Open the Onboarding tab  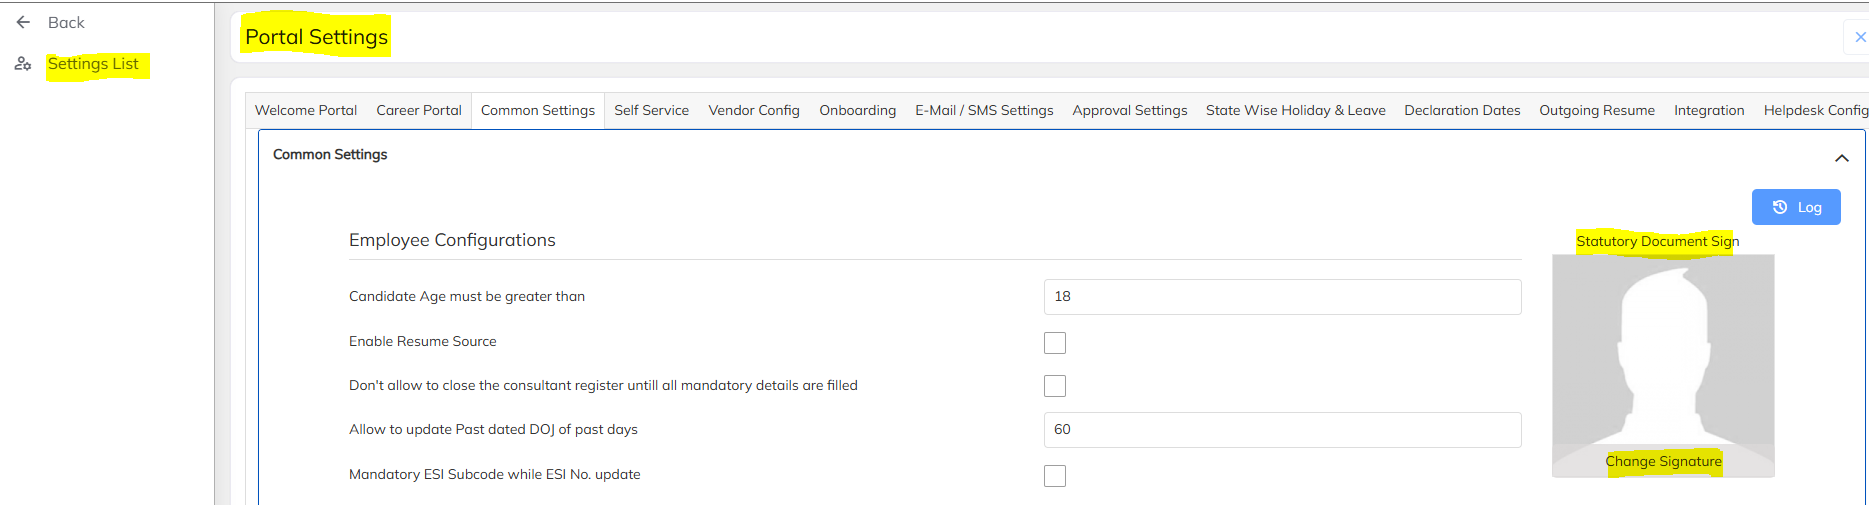tap(857, 110)
